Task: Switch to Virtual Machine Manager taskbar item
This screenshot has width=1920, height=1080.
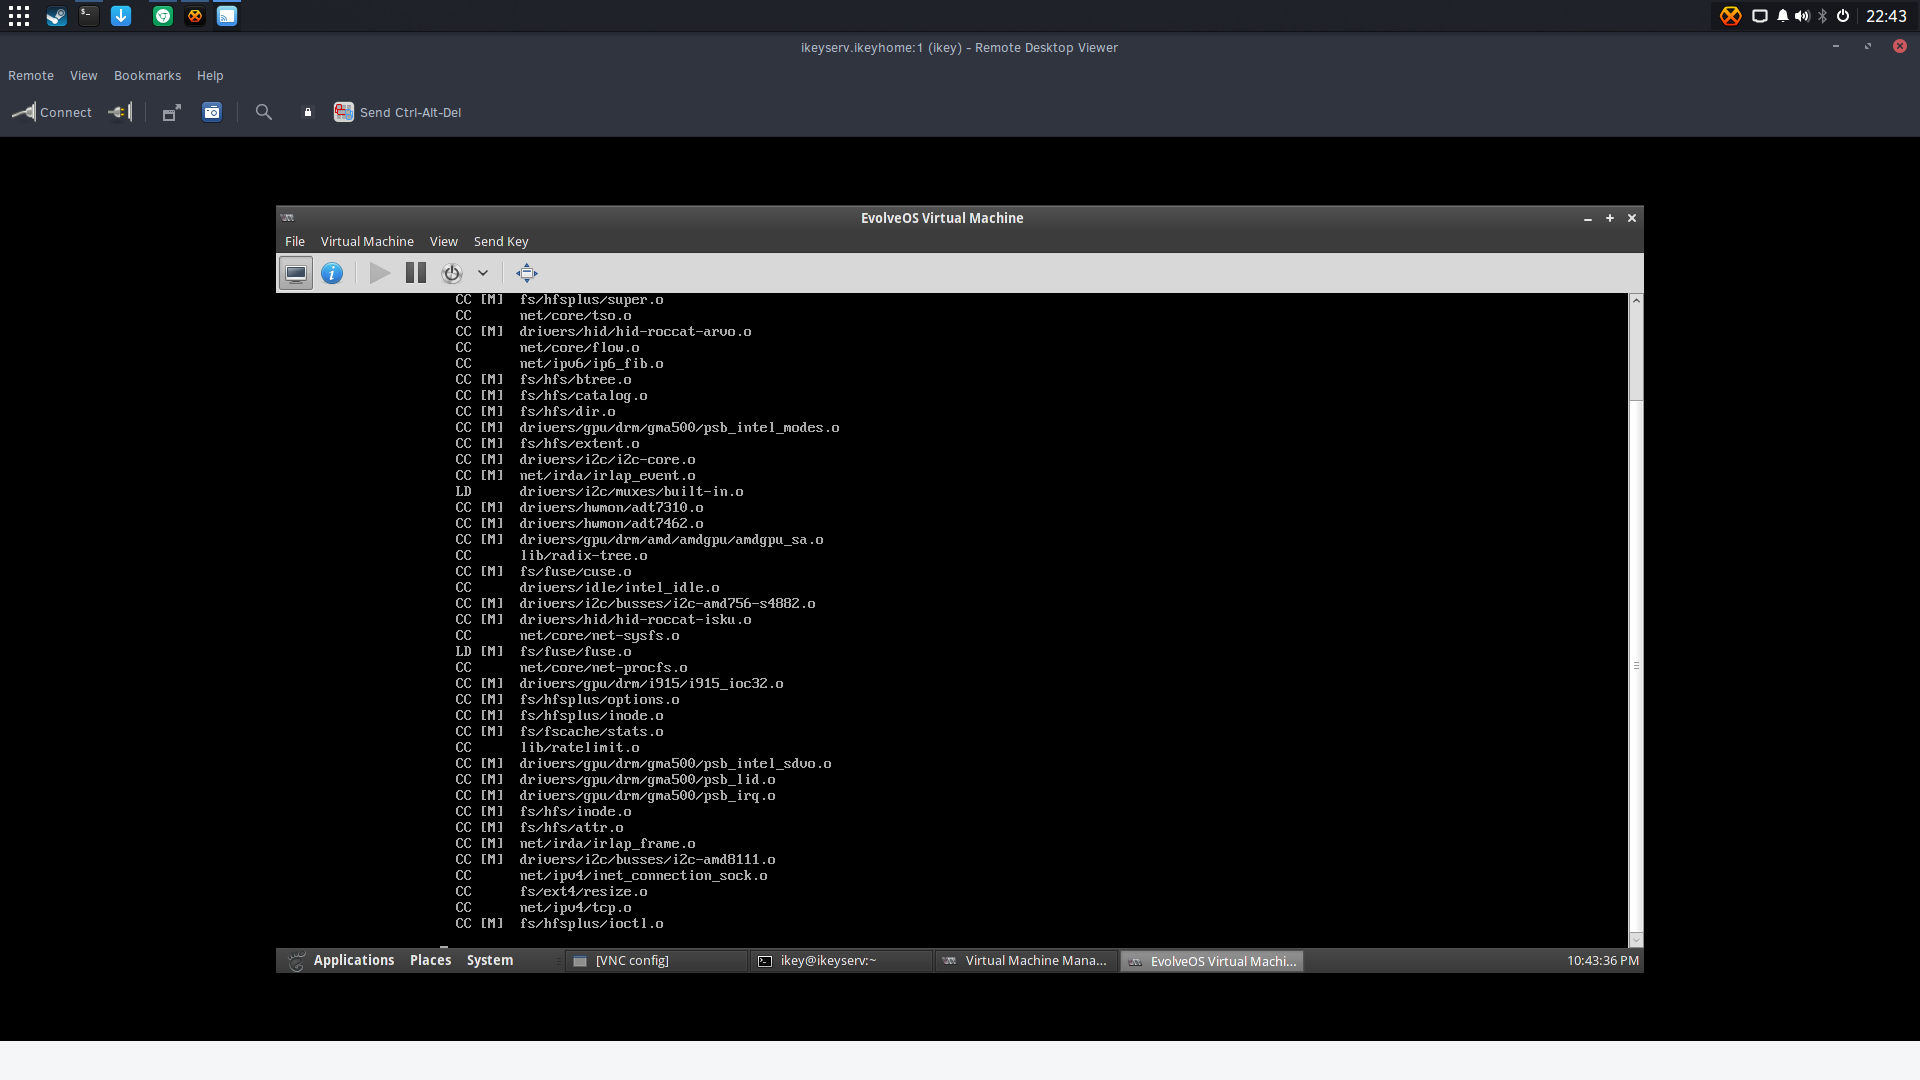Action: [1026, 961]
